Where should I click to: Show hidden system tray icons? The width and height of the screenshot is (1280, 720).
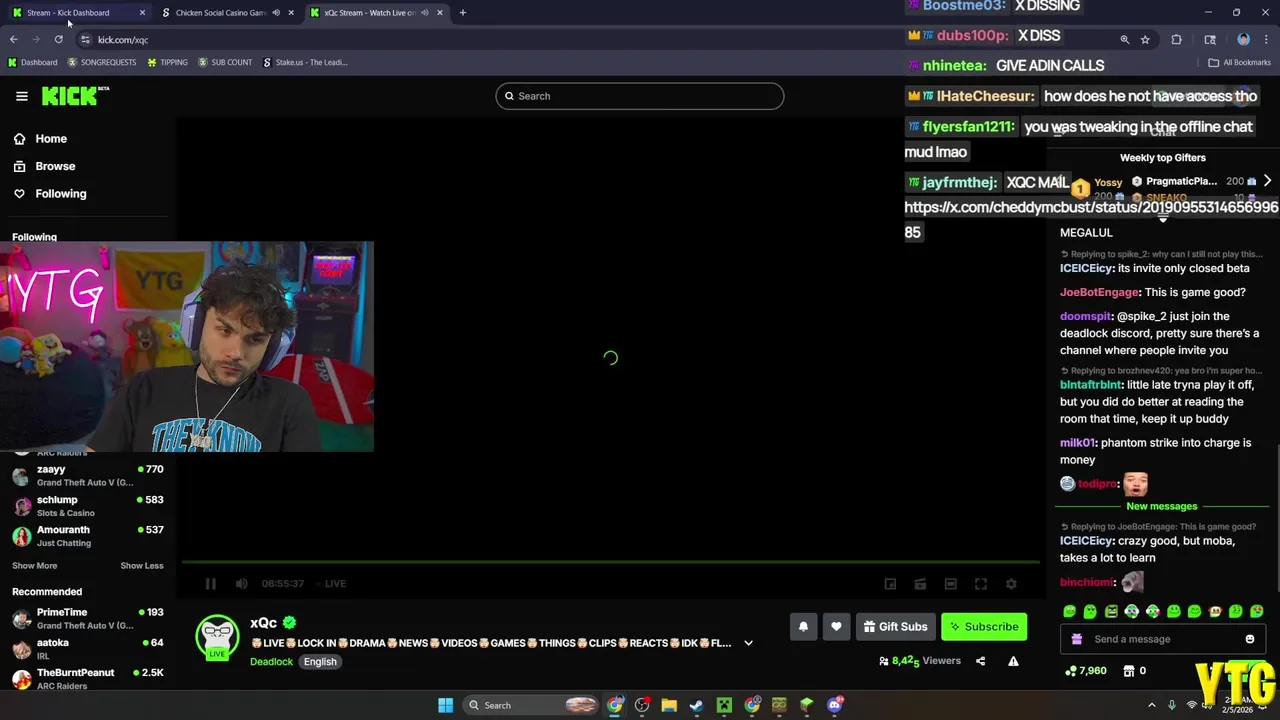pyautogui.click(x=1151, y=705)
